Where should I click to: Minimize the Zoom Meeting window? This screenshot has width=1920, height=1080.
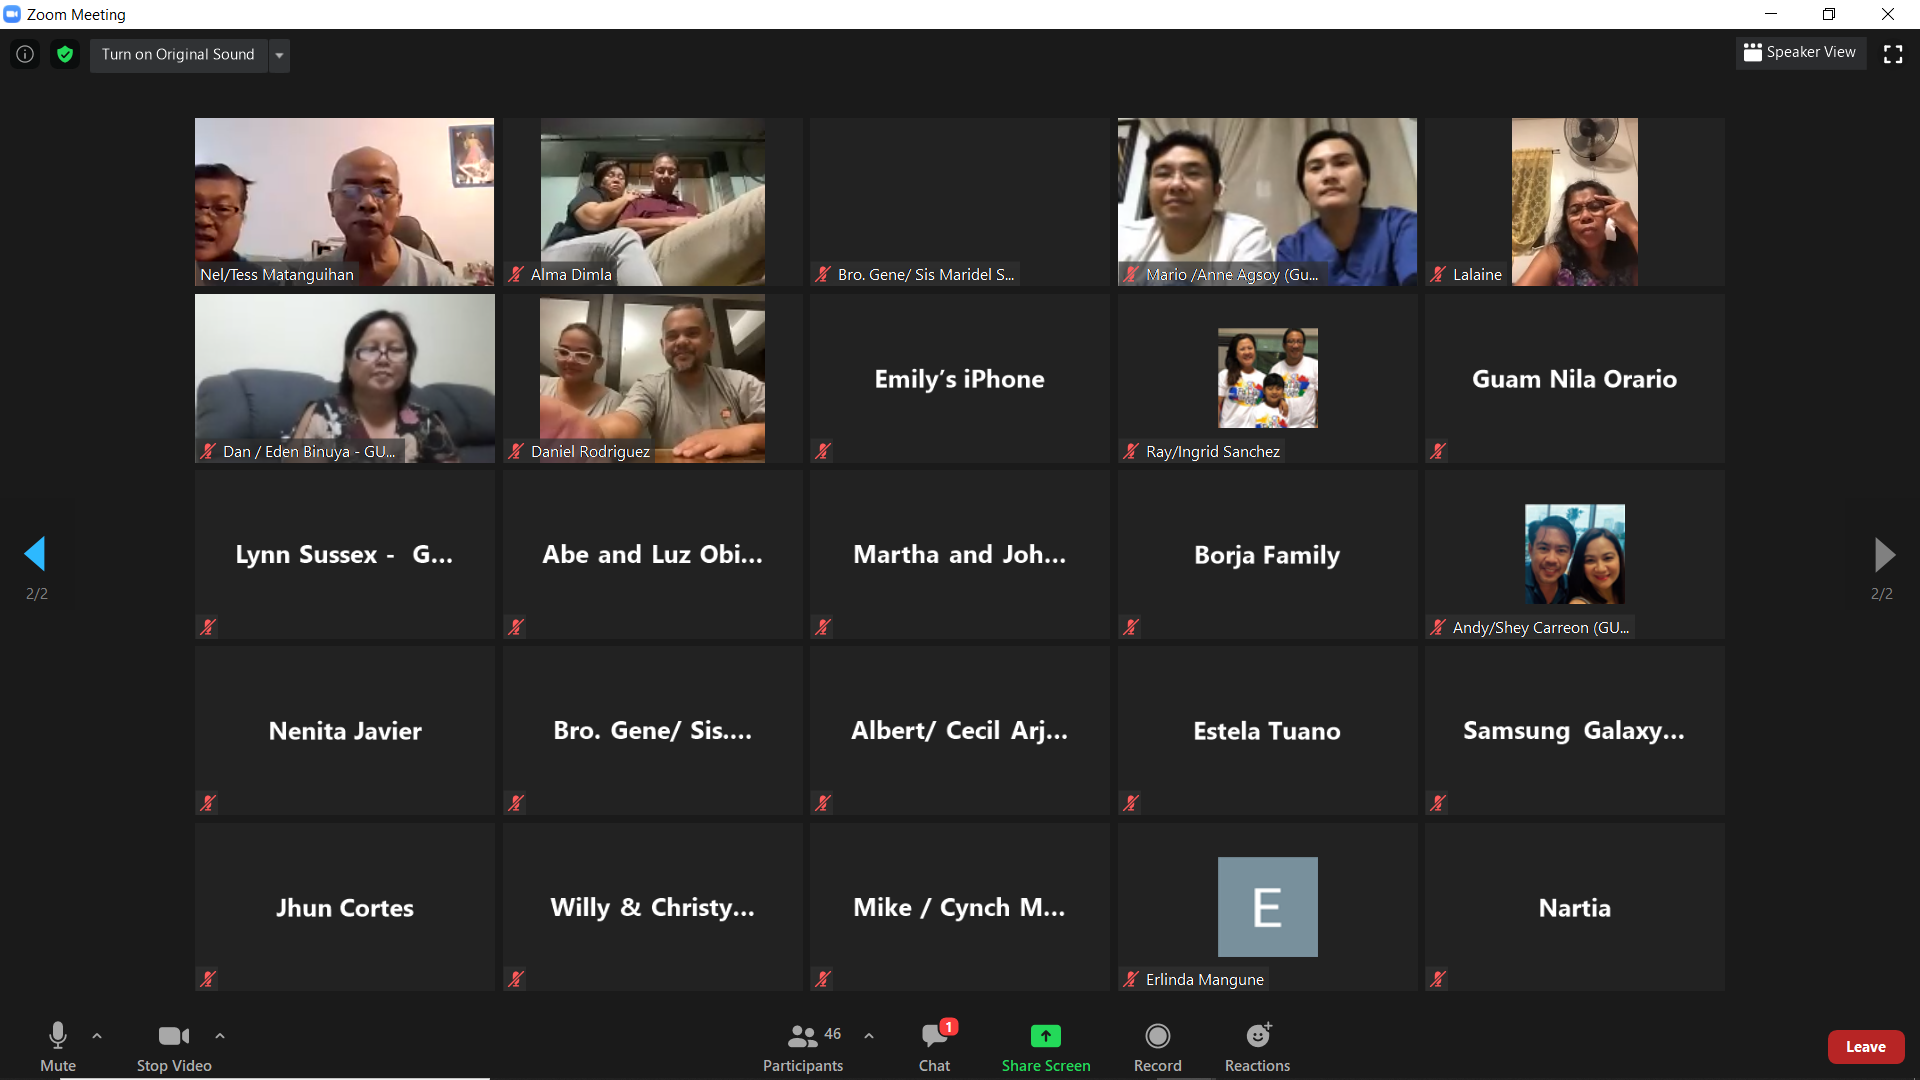click(x=1771, y=14)
